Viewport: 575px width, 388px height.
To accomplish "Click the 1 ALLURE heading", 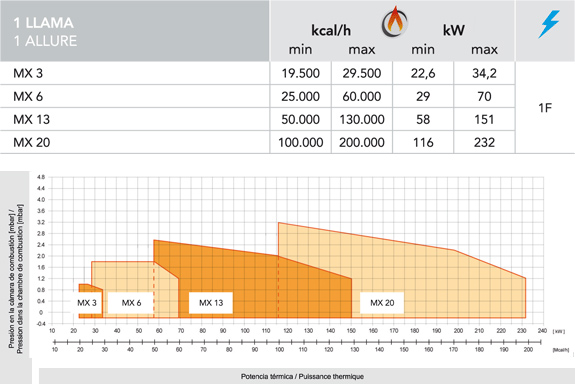I will pos(45,41).
